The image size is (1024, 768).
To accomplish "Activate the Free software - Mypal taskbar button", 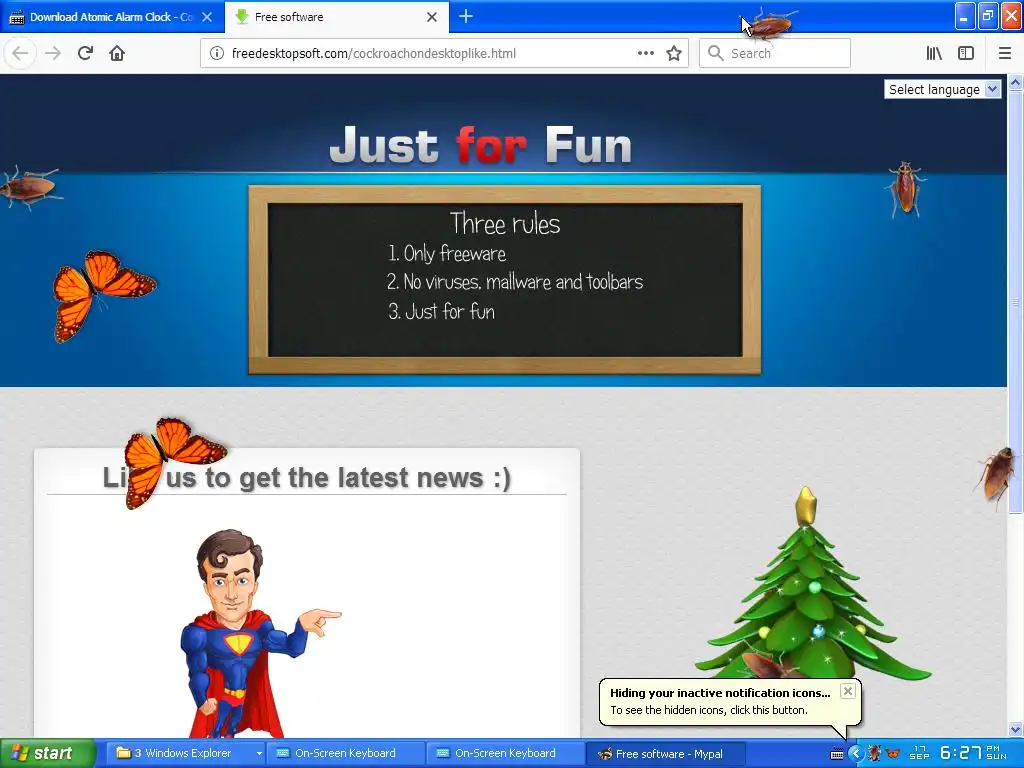I will tap(665, 753).
